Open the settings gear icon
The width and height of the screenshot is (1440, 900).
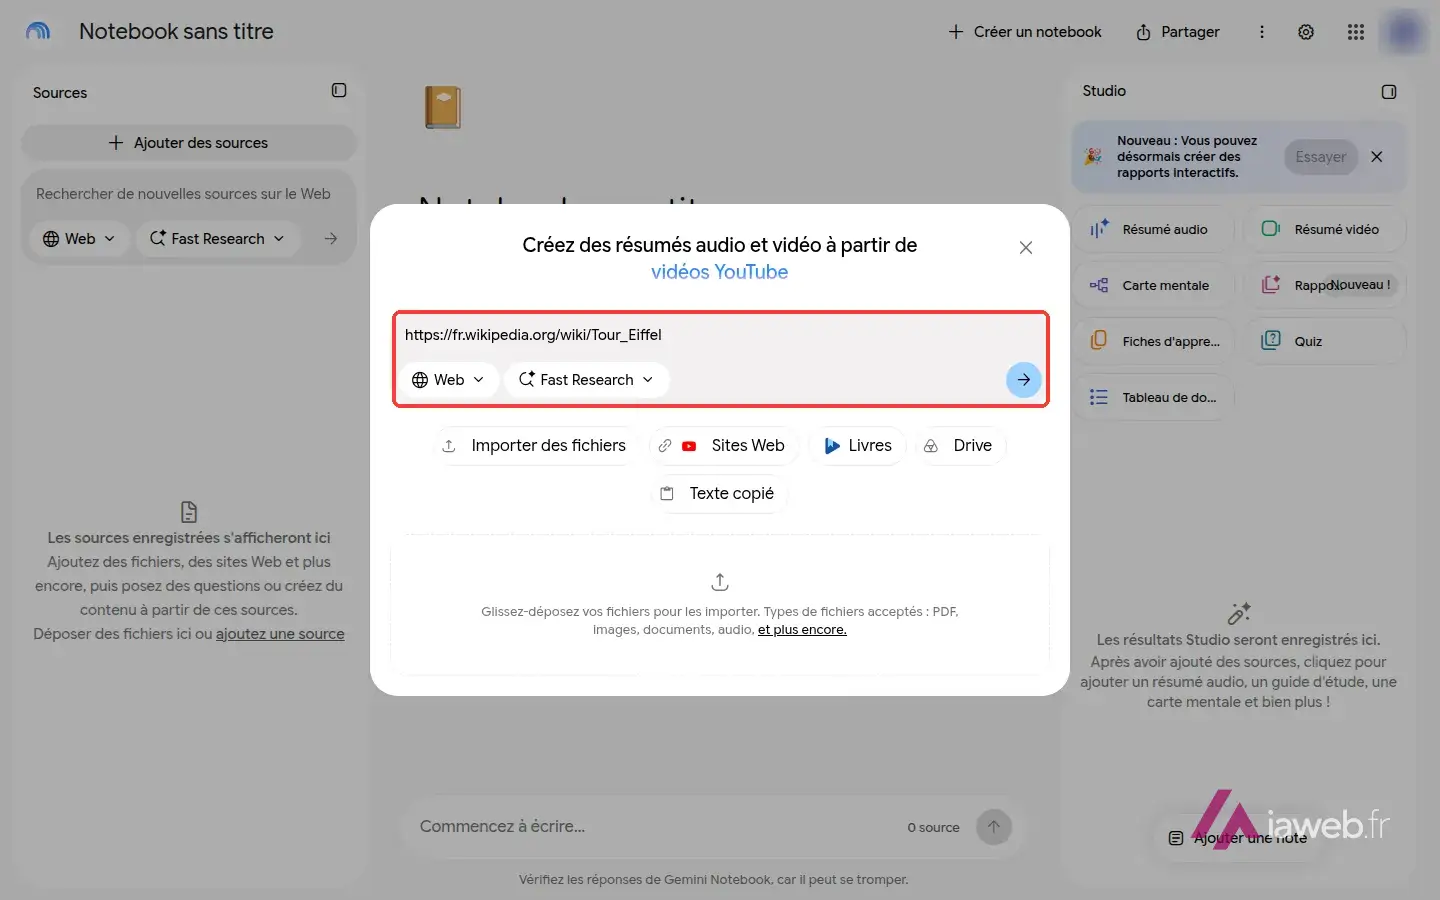pos(1306,32)
